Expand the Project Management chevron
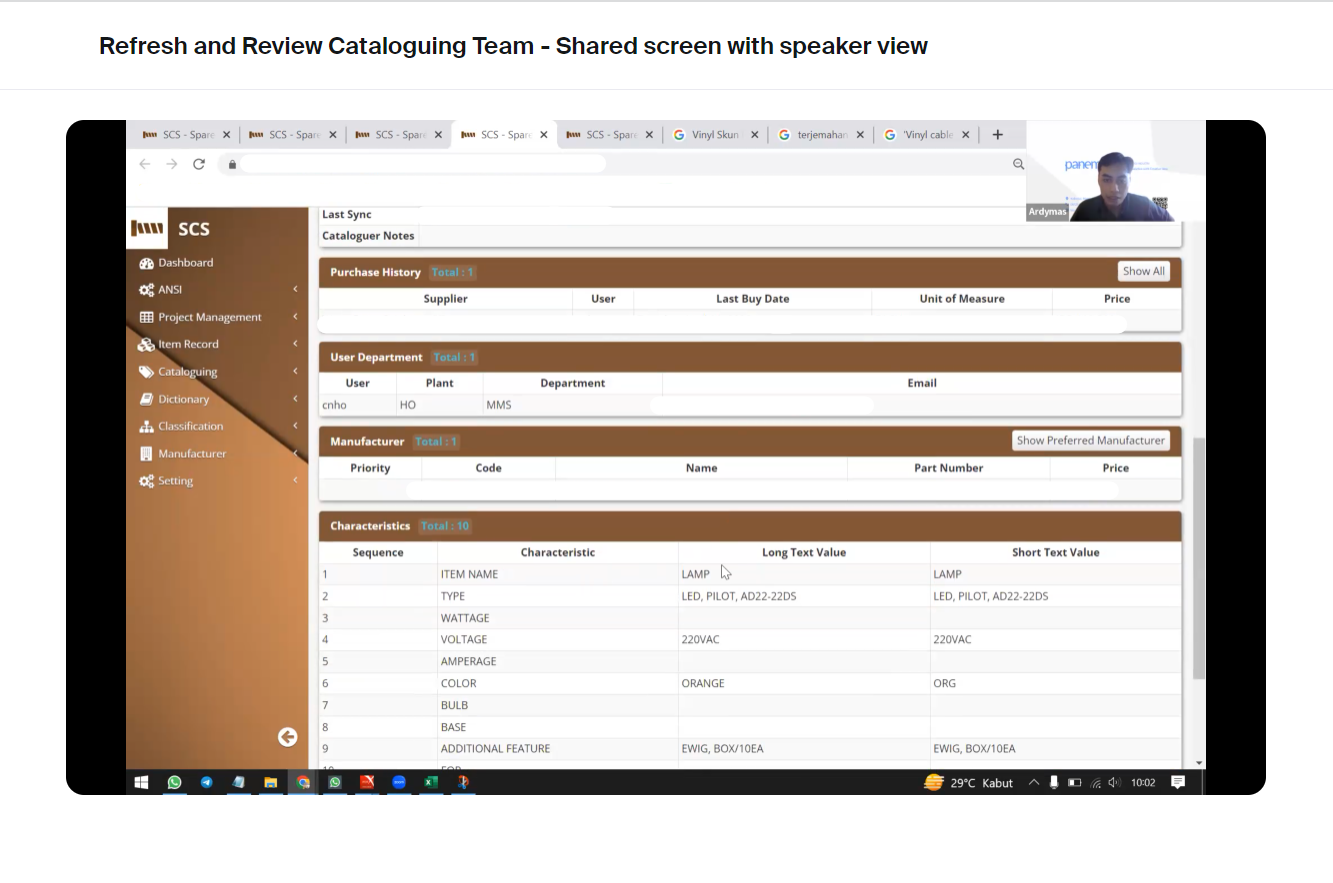Image resolution: width=1333 pixels, height=883 pixels. (295, 317)
